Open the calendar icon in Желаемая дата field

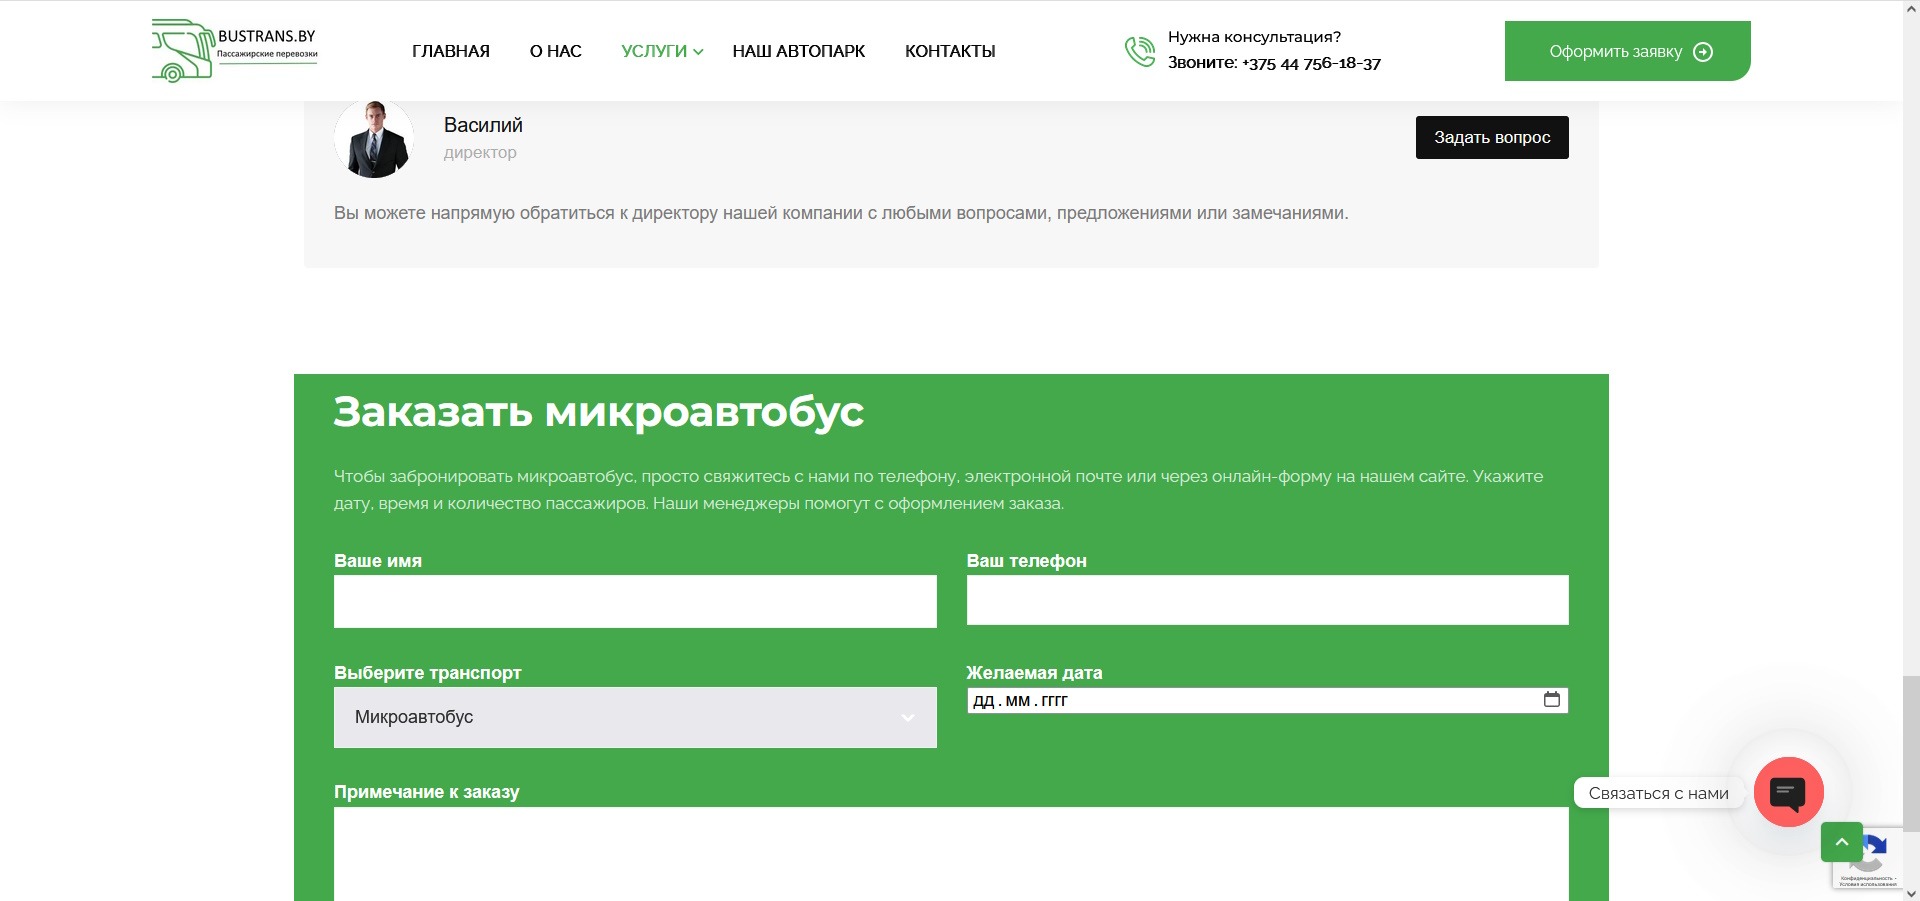coord(1552,700)
